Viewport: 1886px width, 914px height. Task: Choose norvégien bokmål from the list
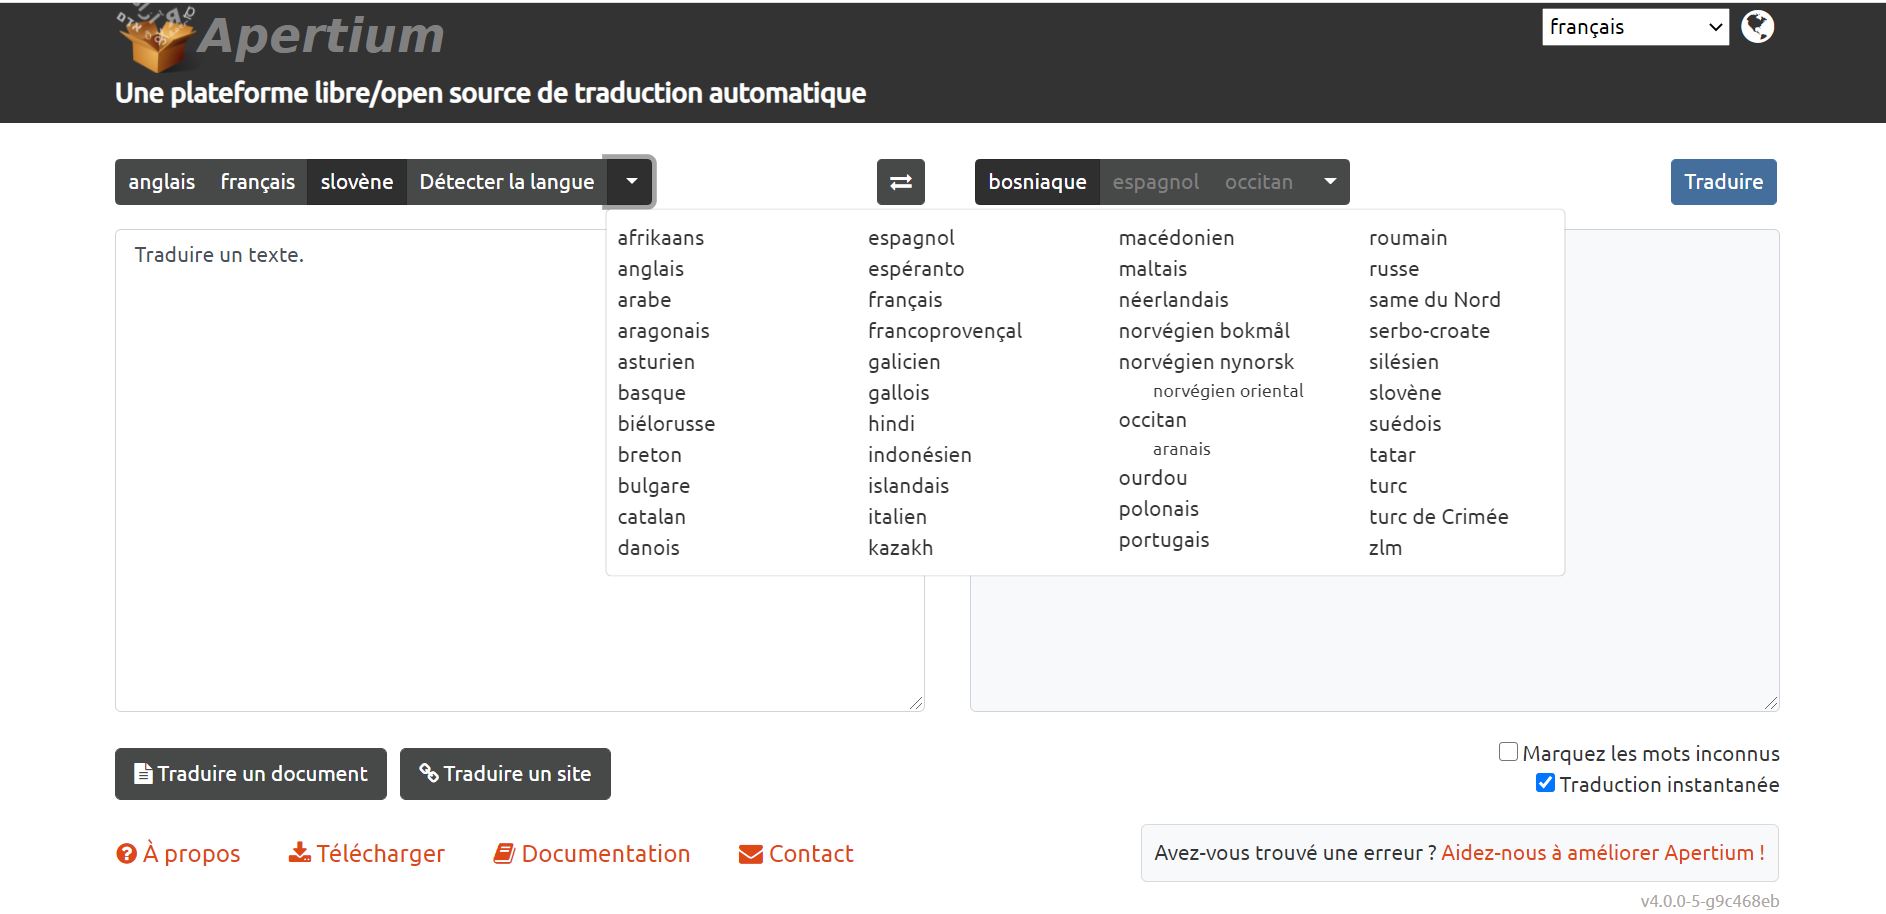[x=1204, y=331]
